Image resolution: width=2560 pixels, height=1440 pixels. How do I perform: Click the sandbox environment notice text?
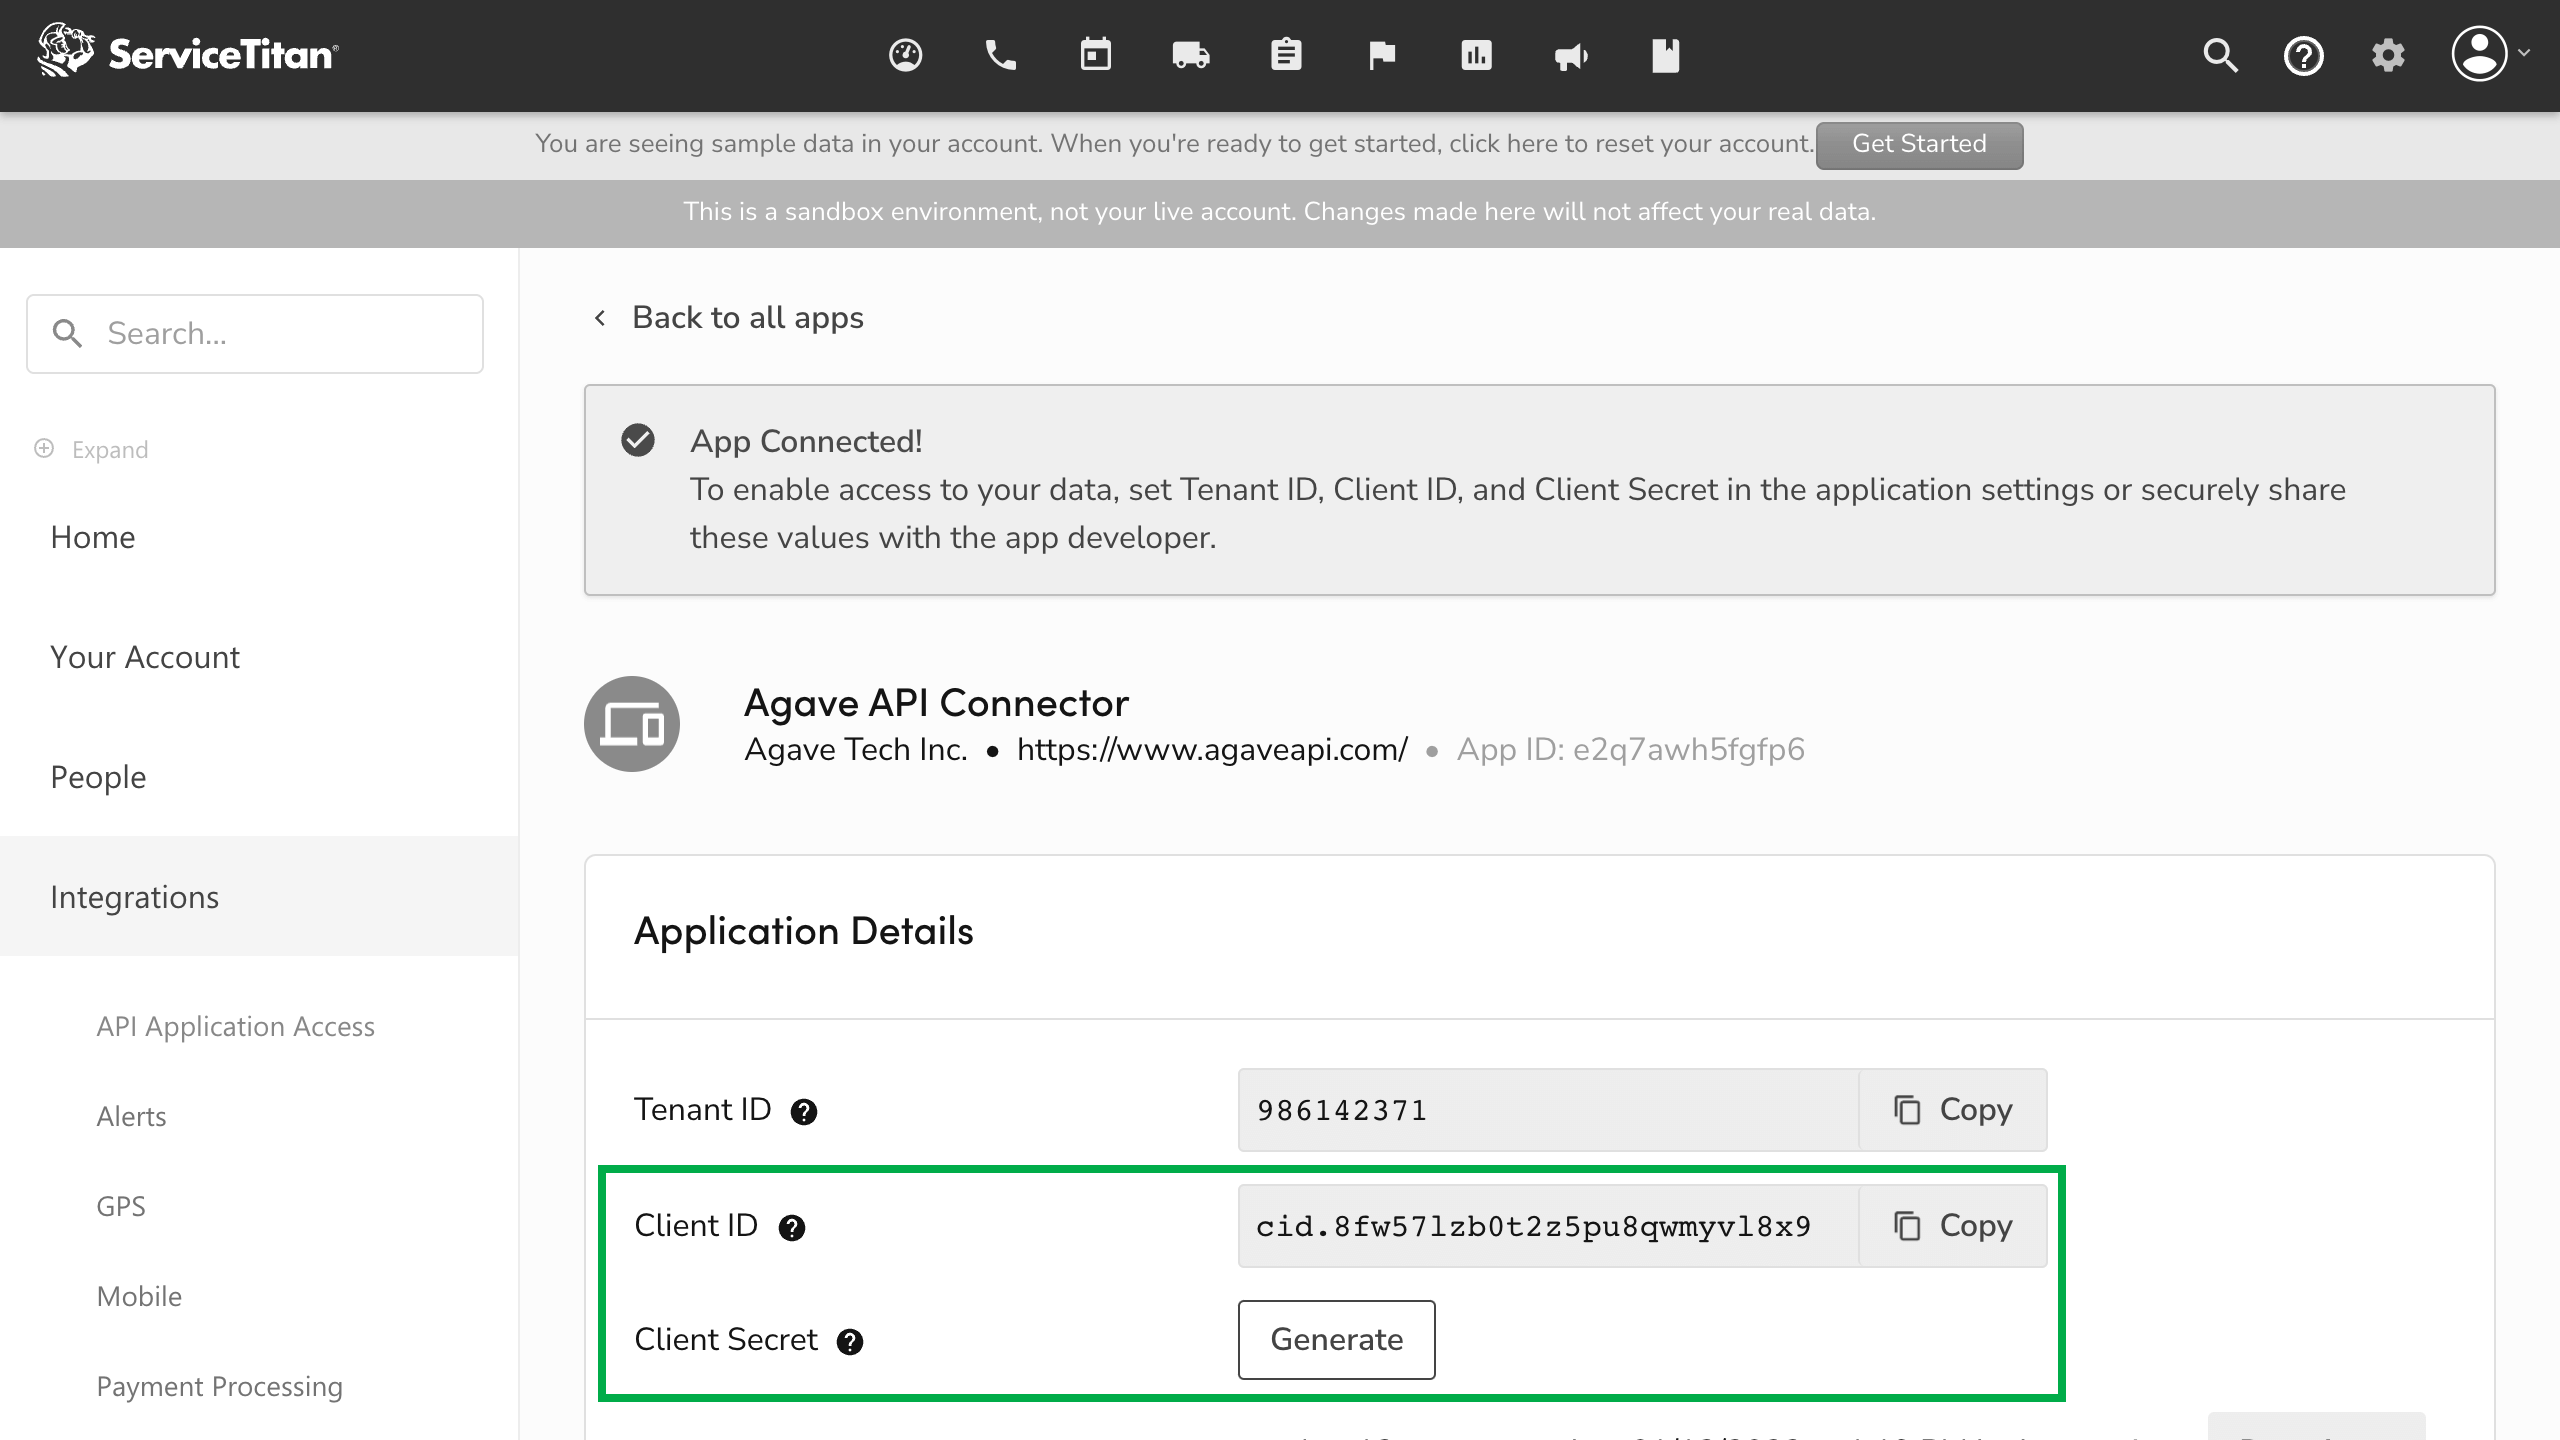pos(1280,212)
